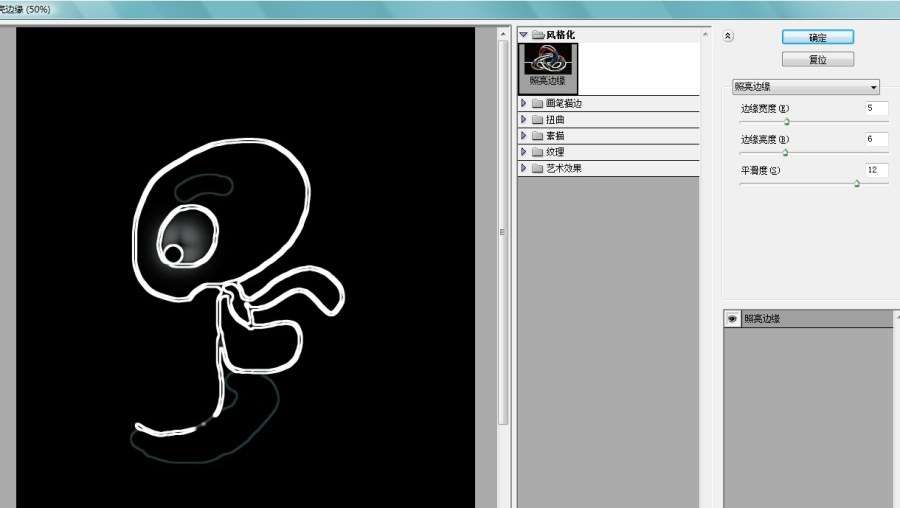Click the 边缘宽度 label
The height and width of the screenshot is (508, 900).
(765, 108)
